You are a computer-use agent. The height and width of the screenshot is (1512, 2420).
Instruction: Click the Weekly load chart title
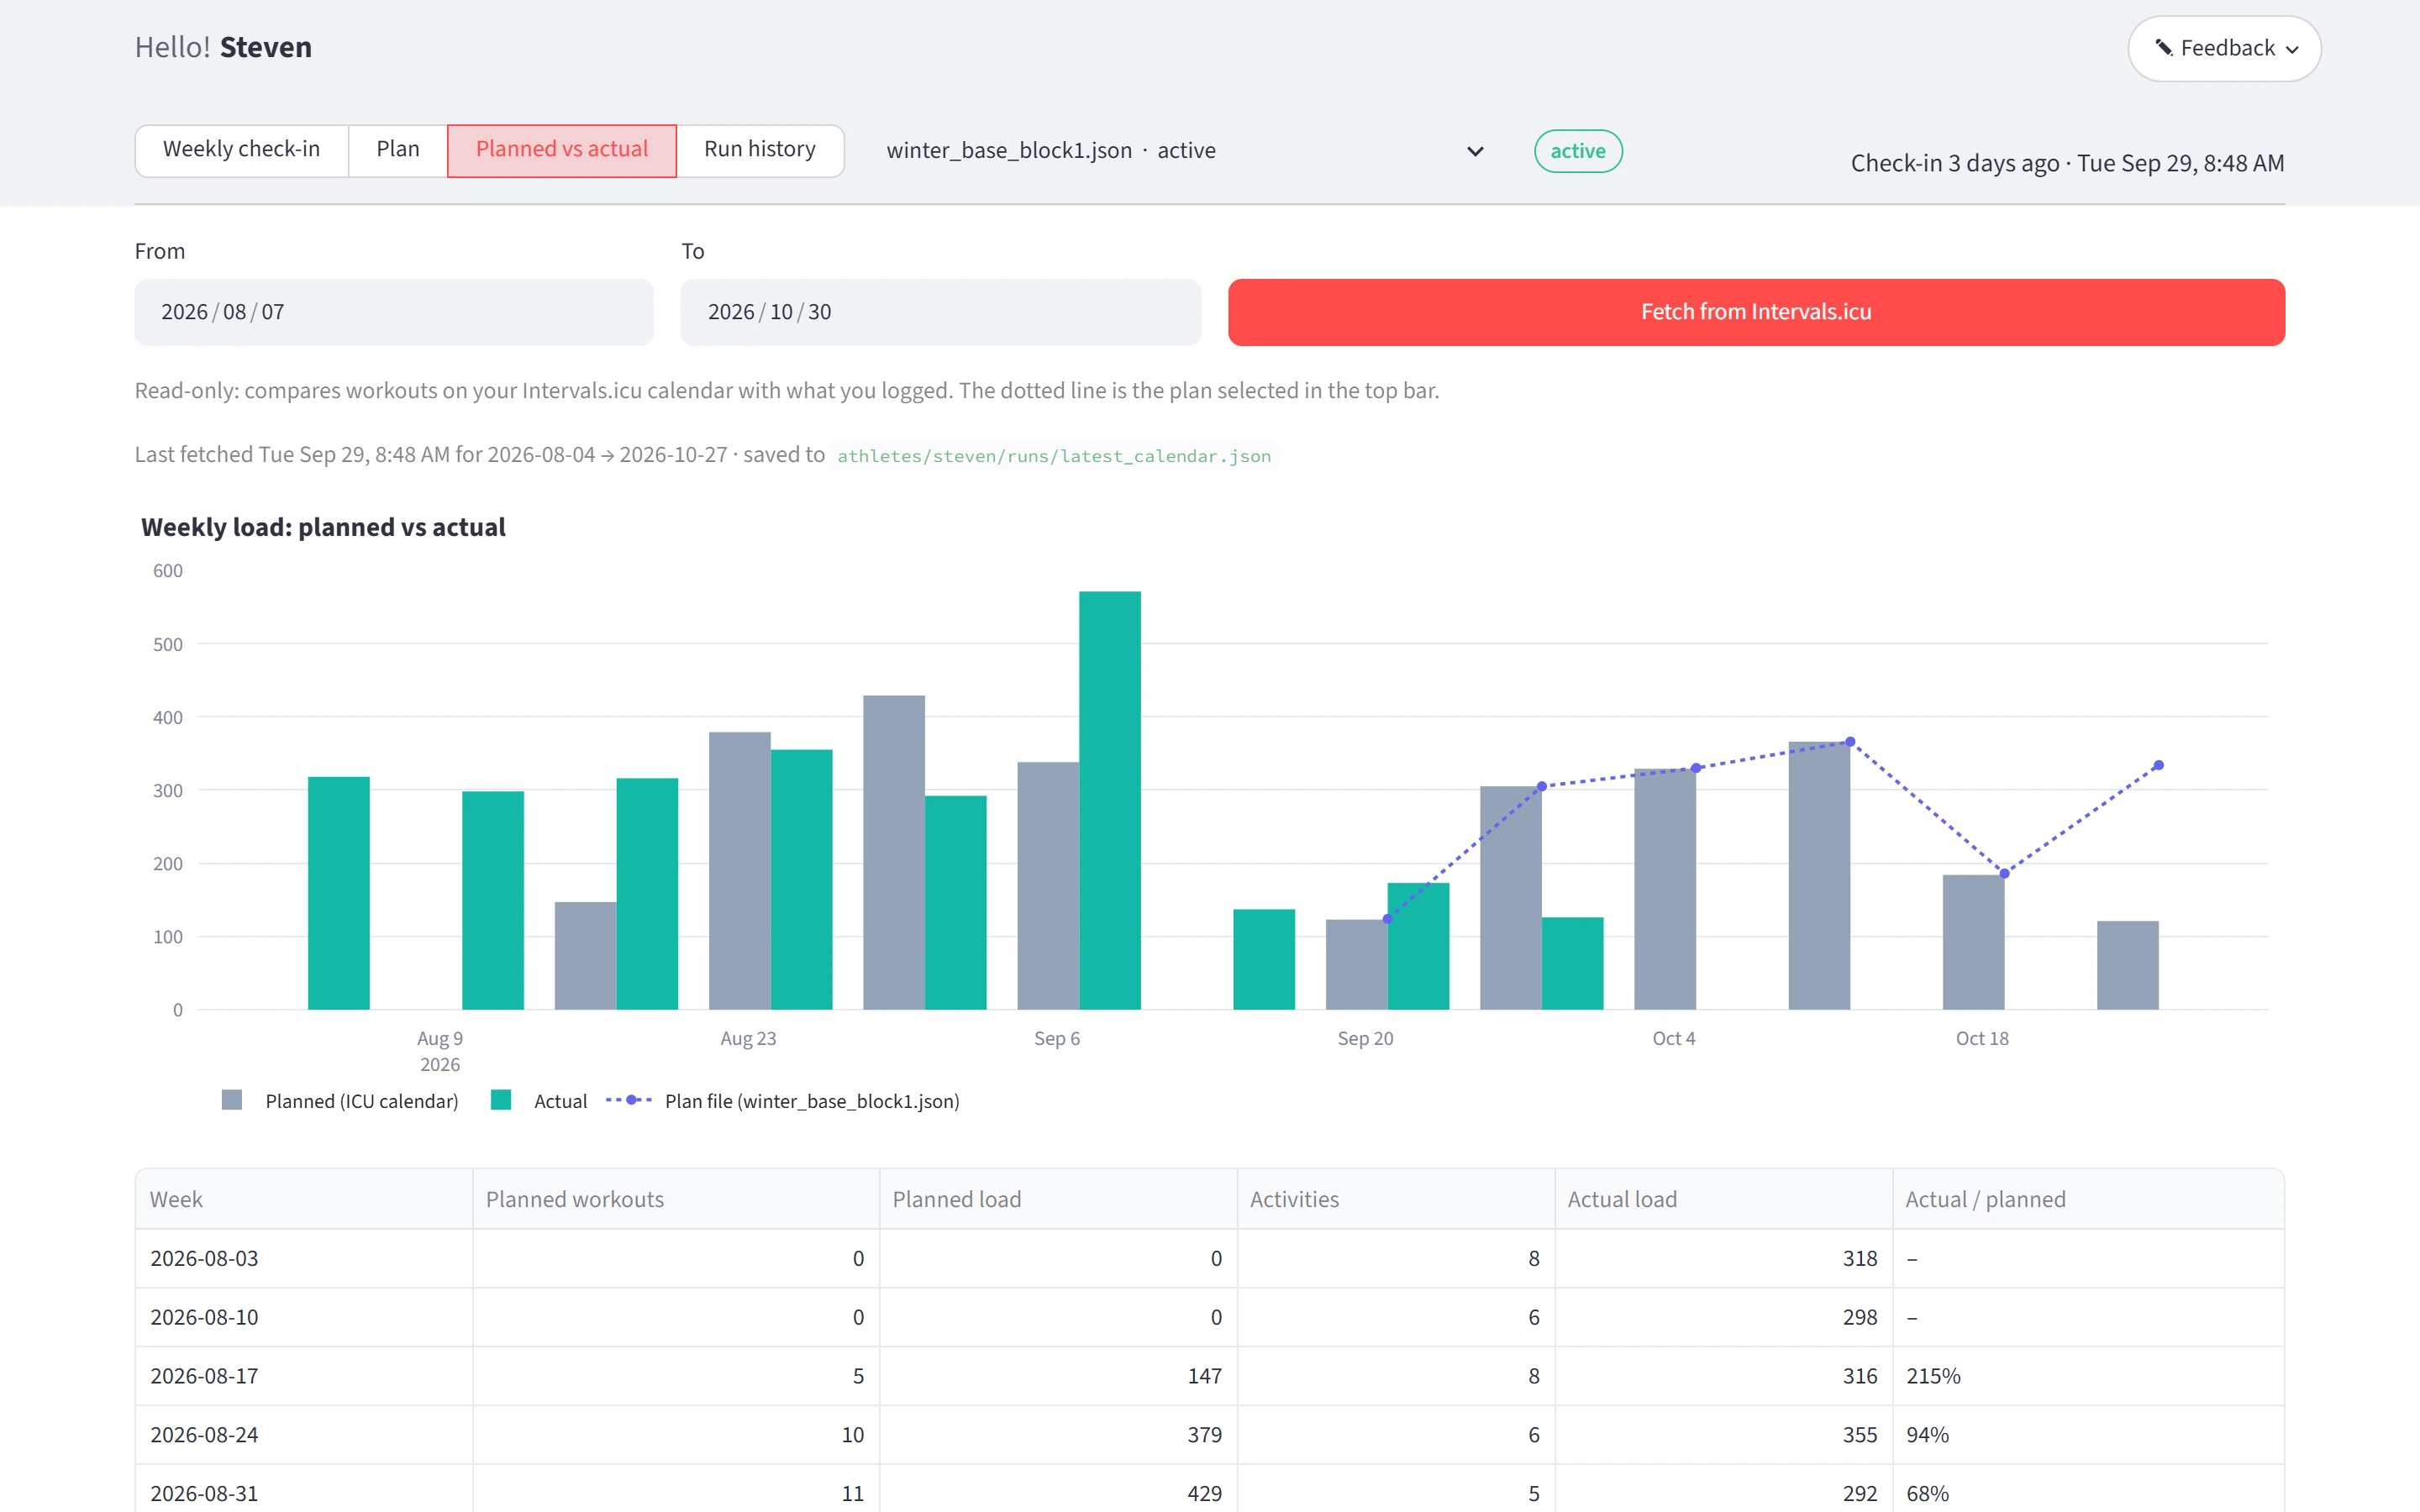(x=323, y=527)
